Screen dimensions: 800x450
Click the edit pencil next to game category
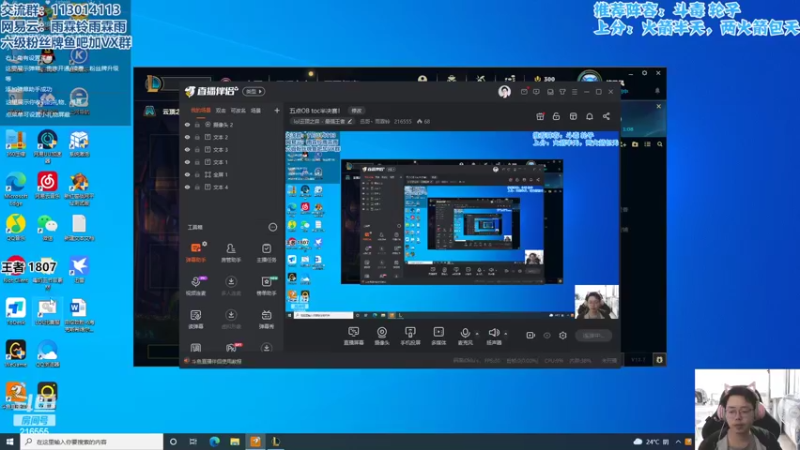point(350,121)
